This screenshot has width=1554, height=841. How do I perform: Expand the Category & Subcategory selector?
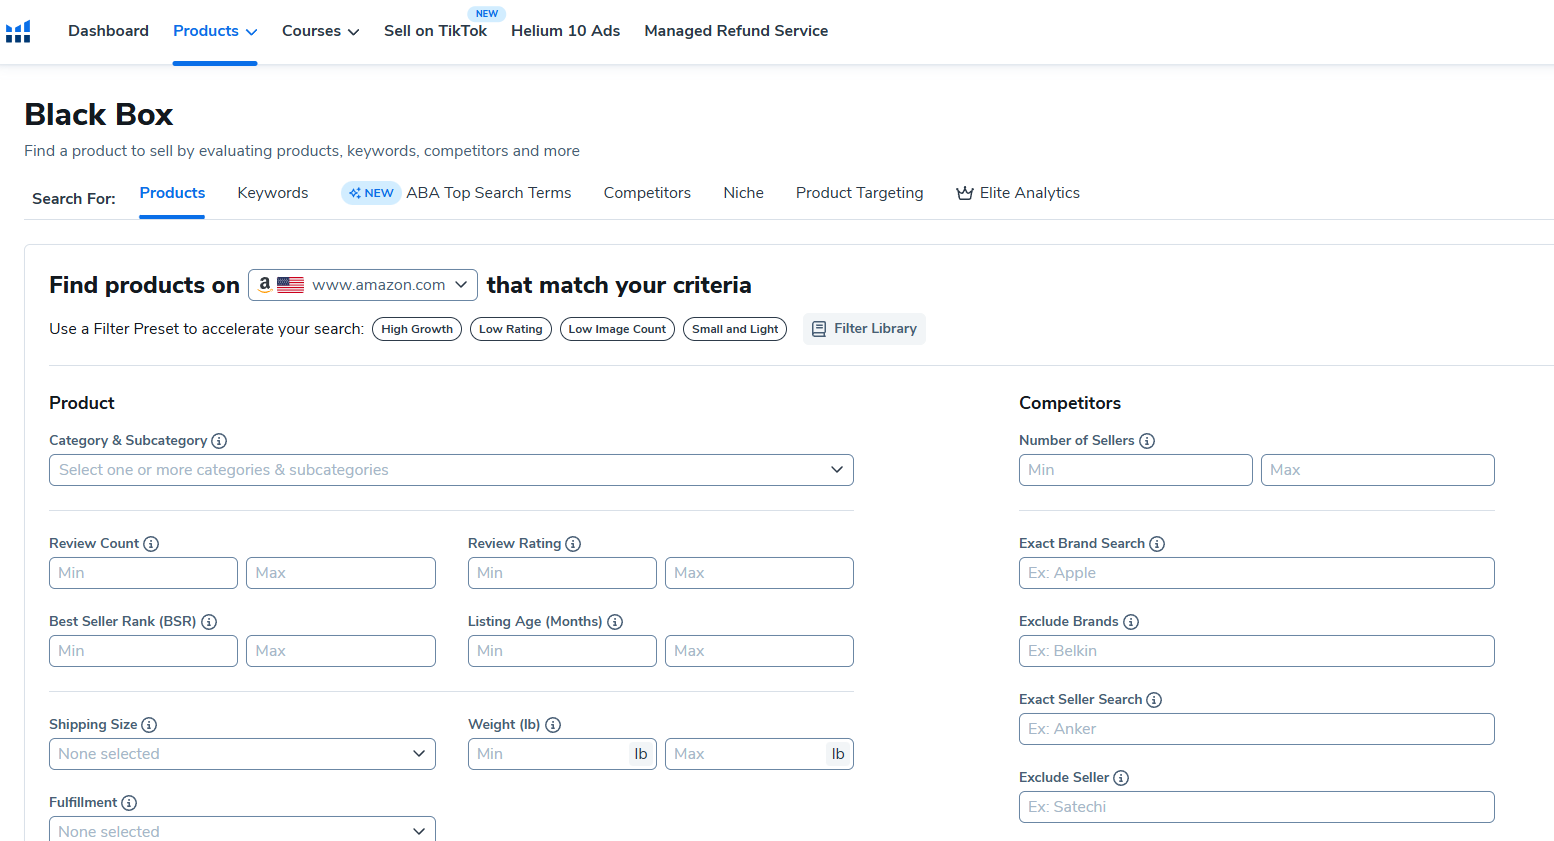450,470
